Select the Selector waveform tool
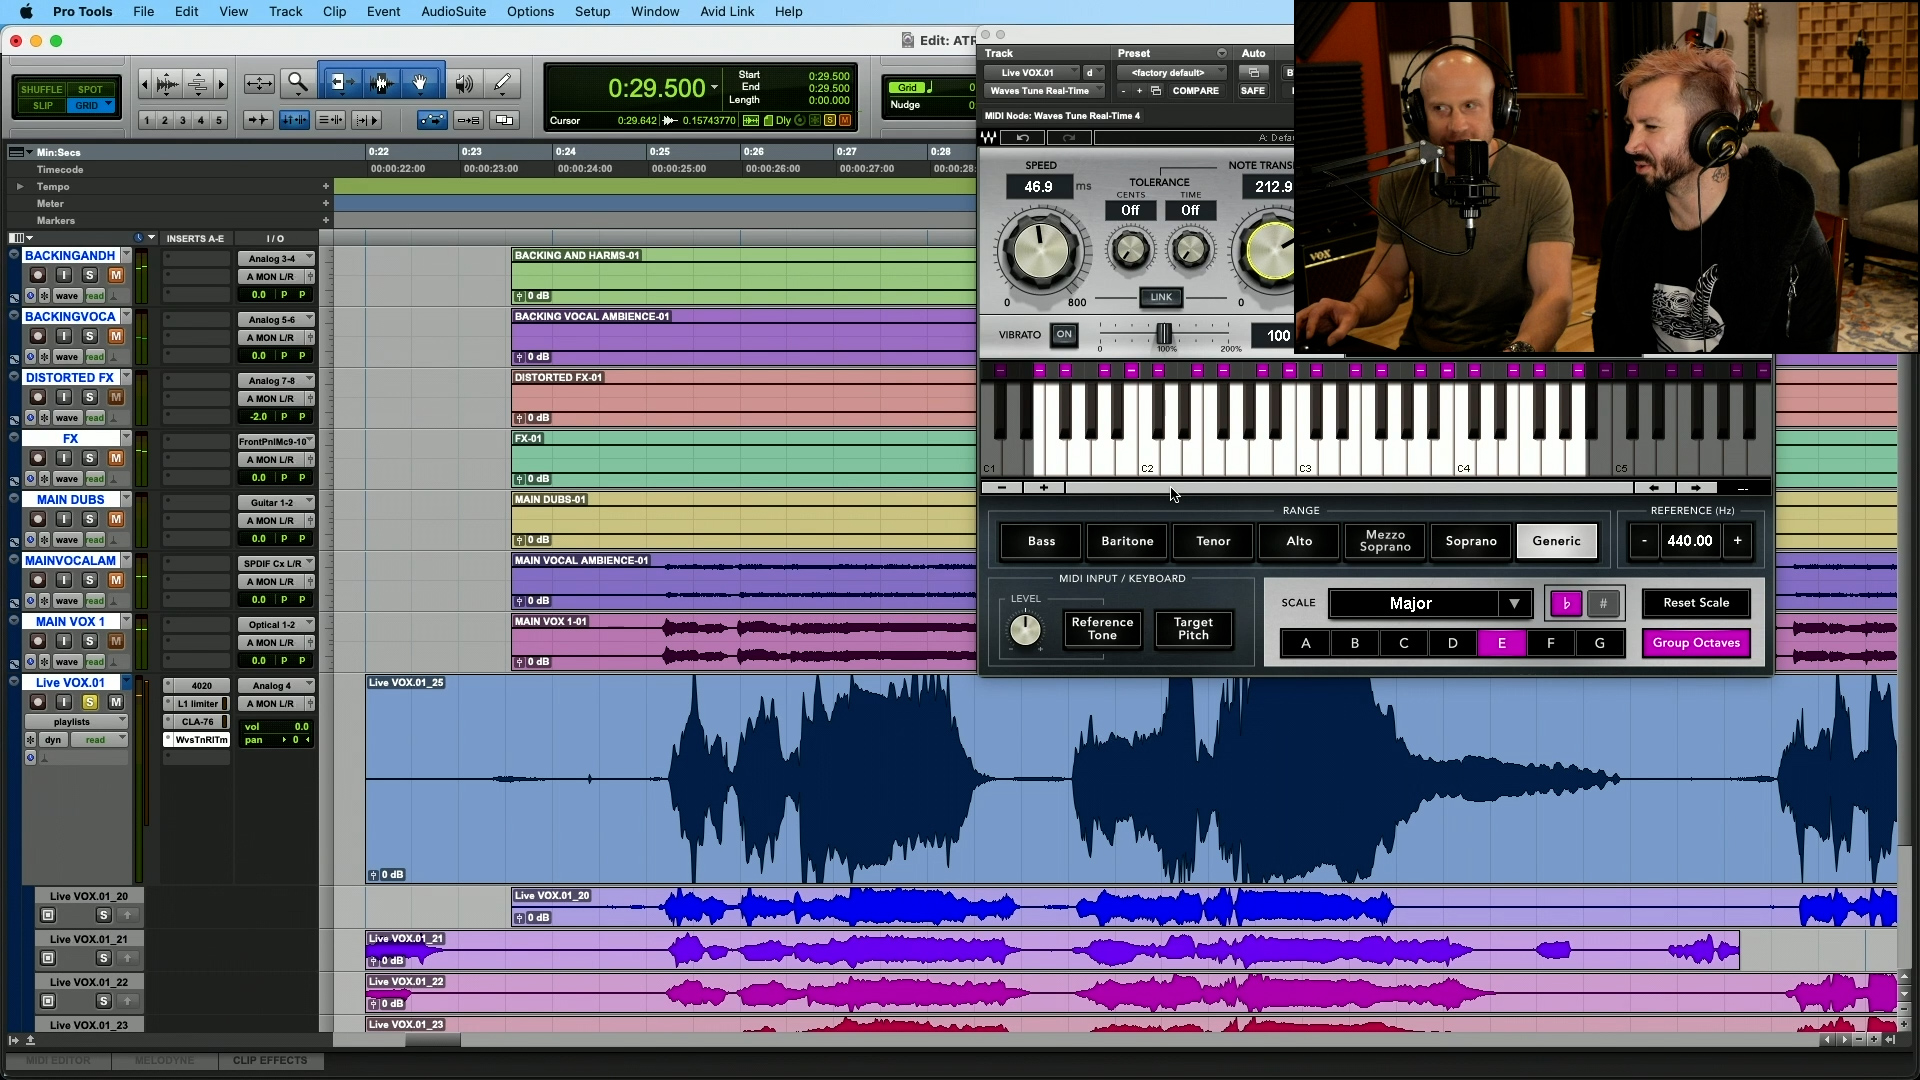This screenshot has width=1920, height=1080. click(380, 84)
